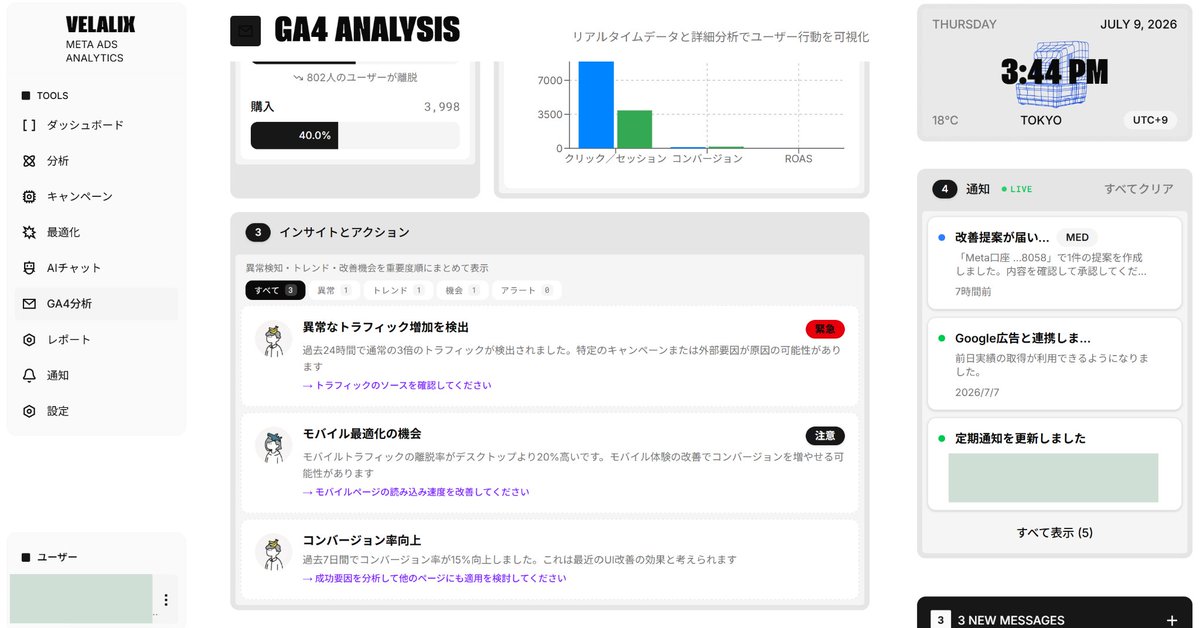Click the AIチャット bot icon
The height and width of the screenshot is (628, 1200).
(29, 268)
